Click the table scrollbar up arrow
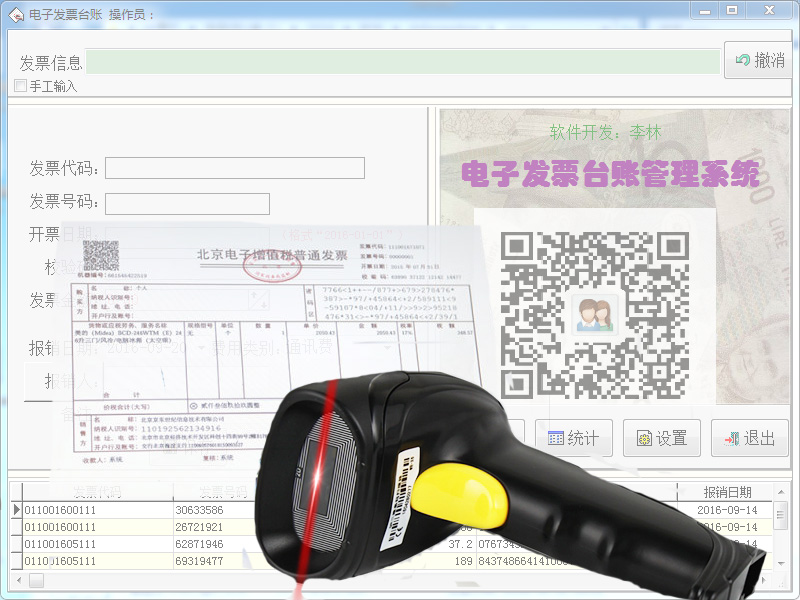This screenshot has height=600, width=800. [x=781, y=492]
